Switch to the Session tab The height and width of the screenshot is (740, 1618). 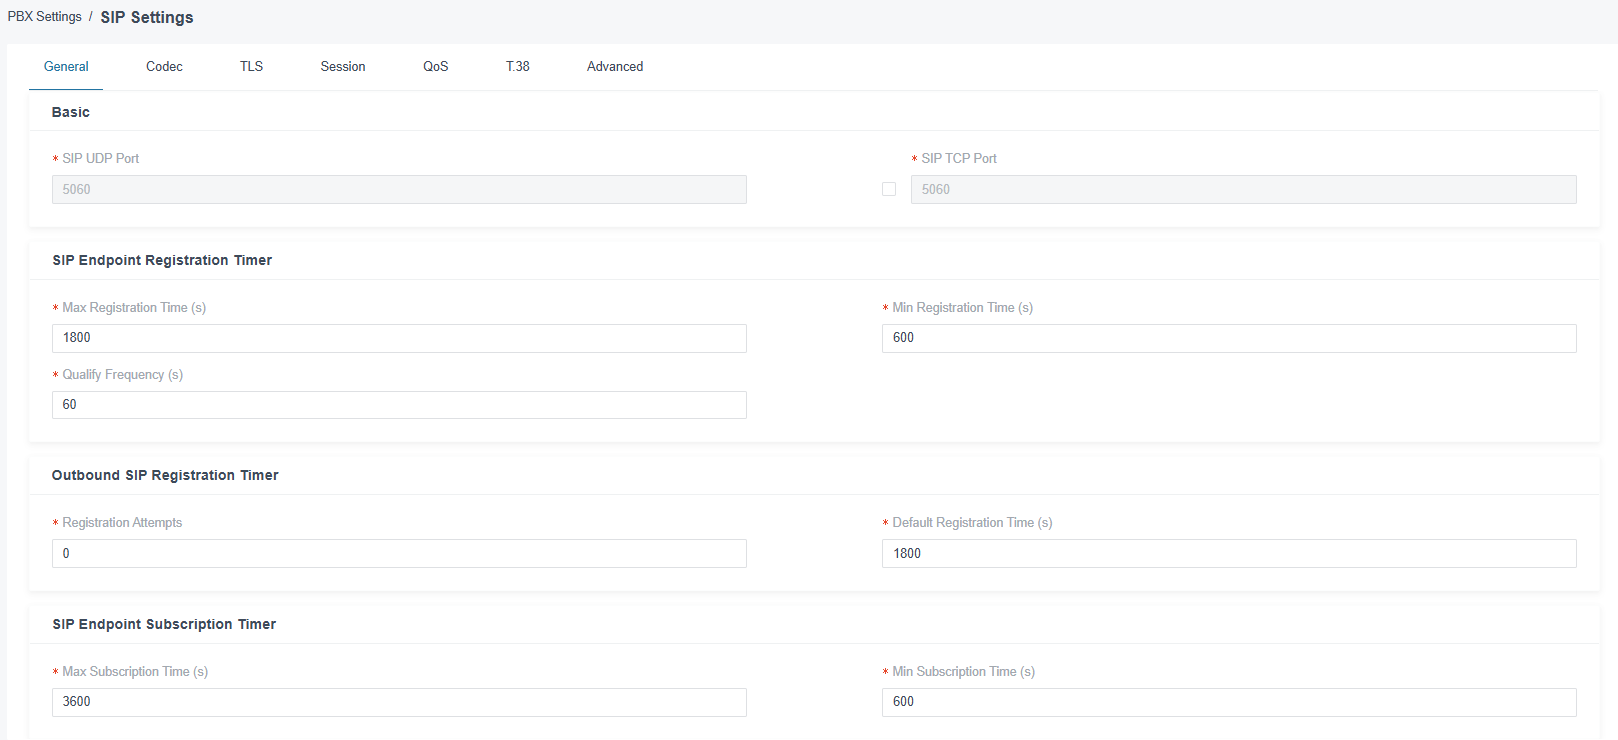(x=343, y=66)
